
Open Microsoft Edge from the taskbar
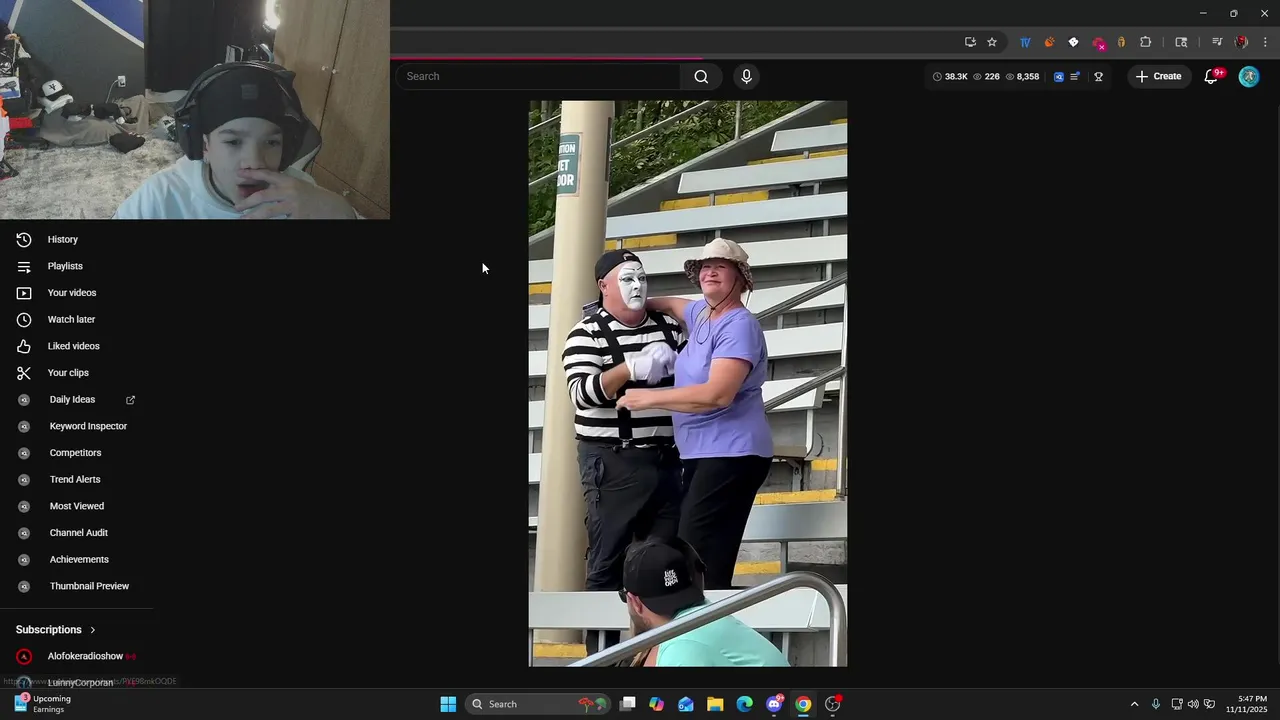(744, 704)
